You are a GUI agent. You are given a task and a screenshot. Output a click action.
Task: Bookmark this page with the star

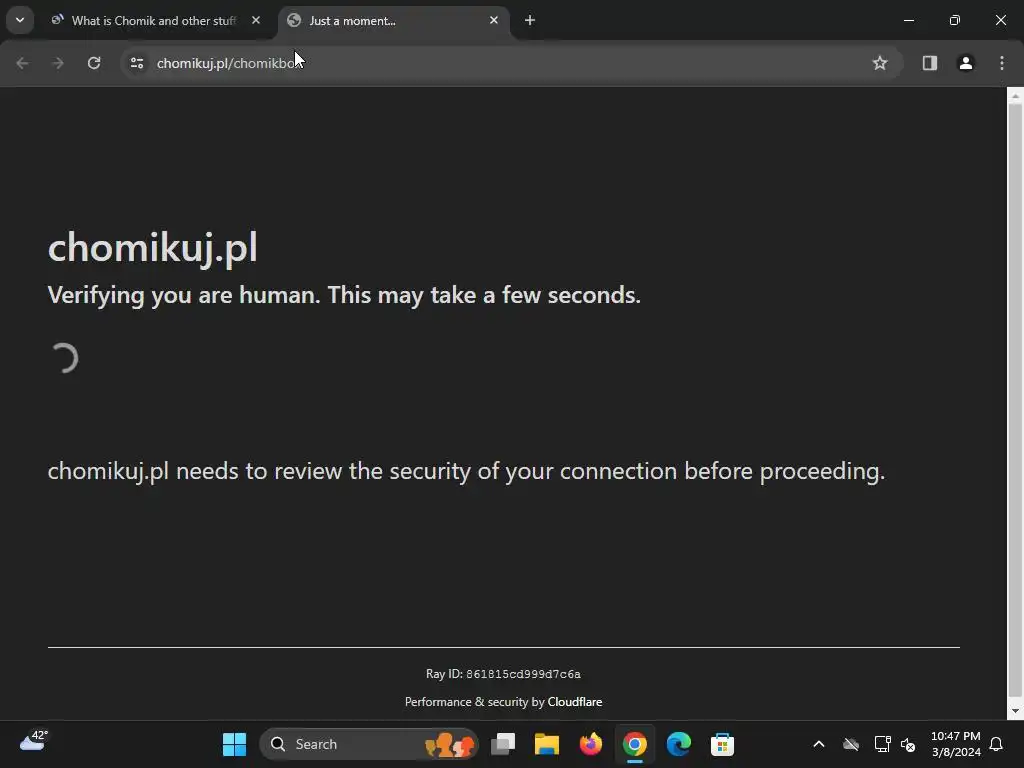880,63
